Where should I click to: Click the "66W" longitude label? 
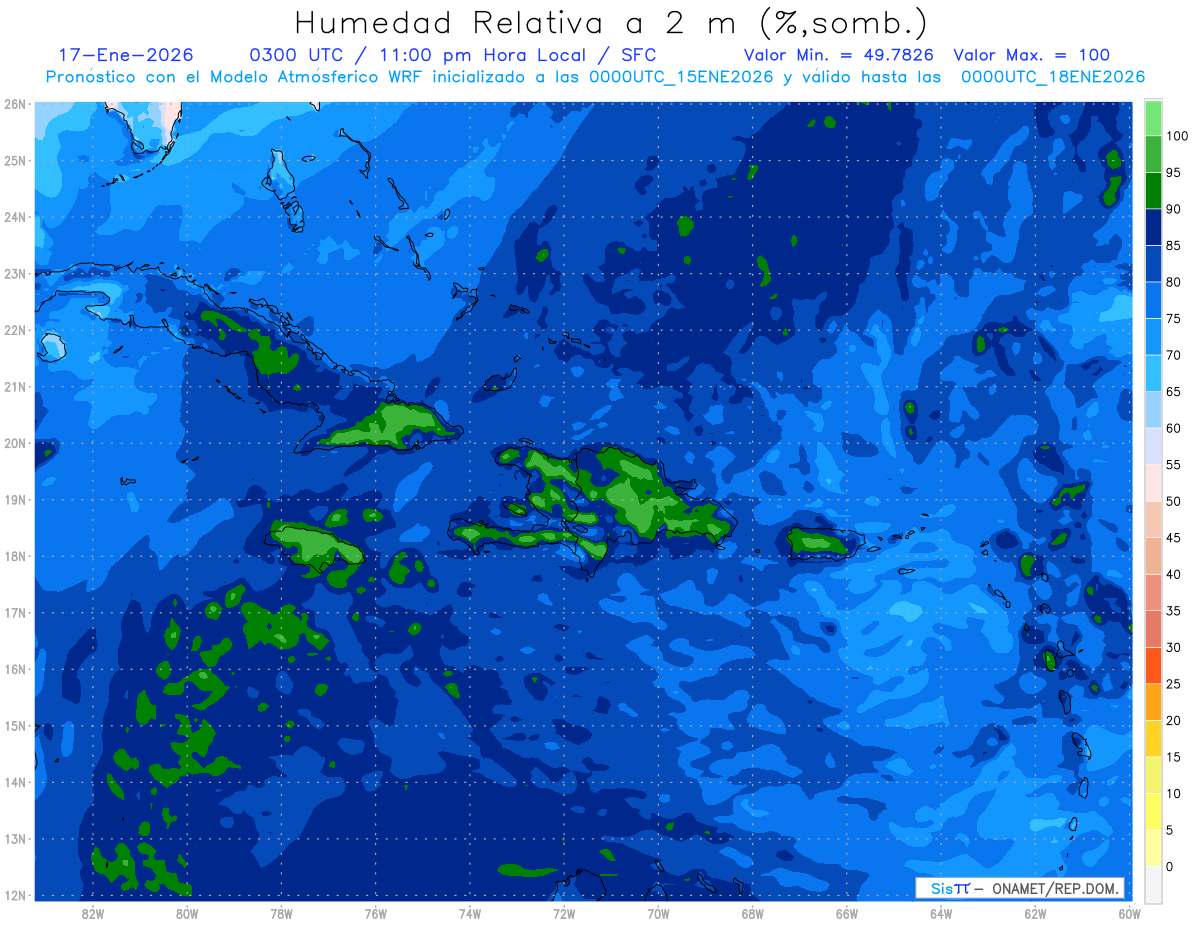(x=846, y=913)
